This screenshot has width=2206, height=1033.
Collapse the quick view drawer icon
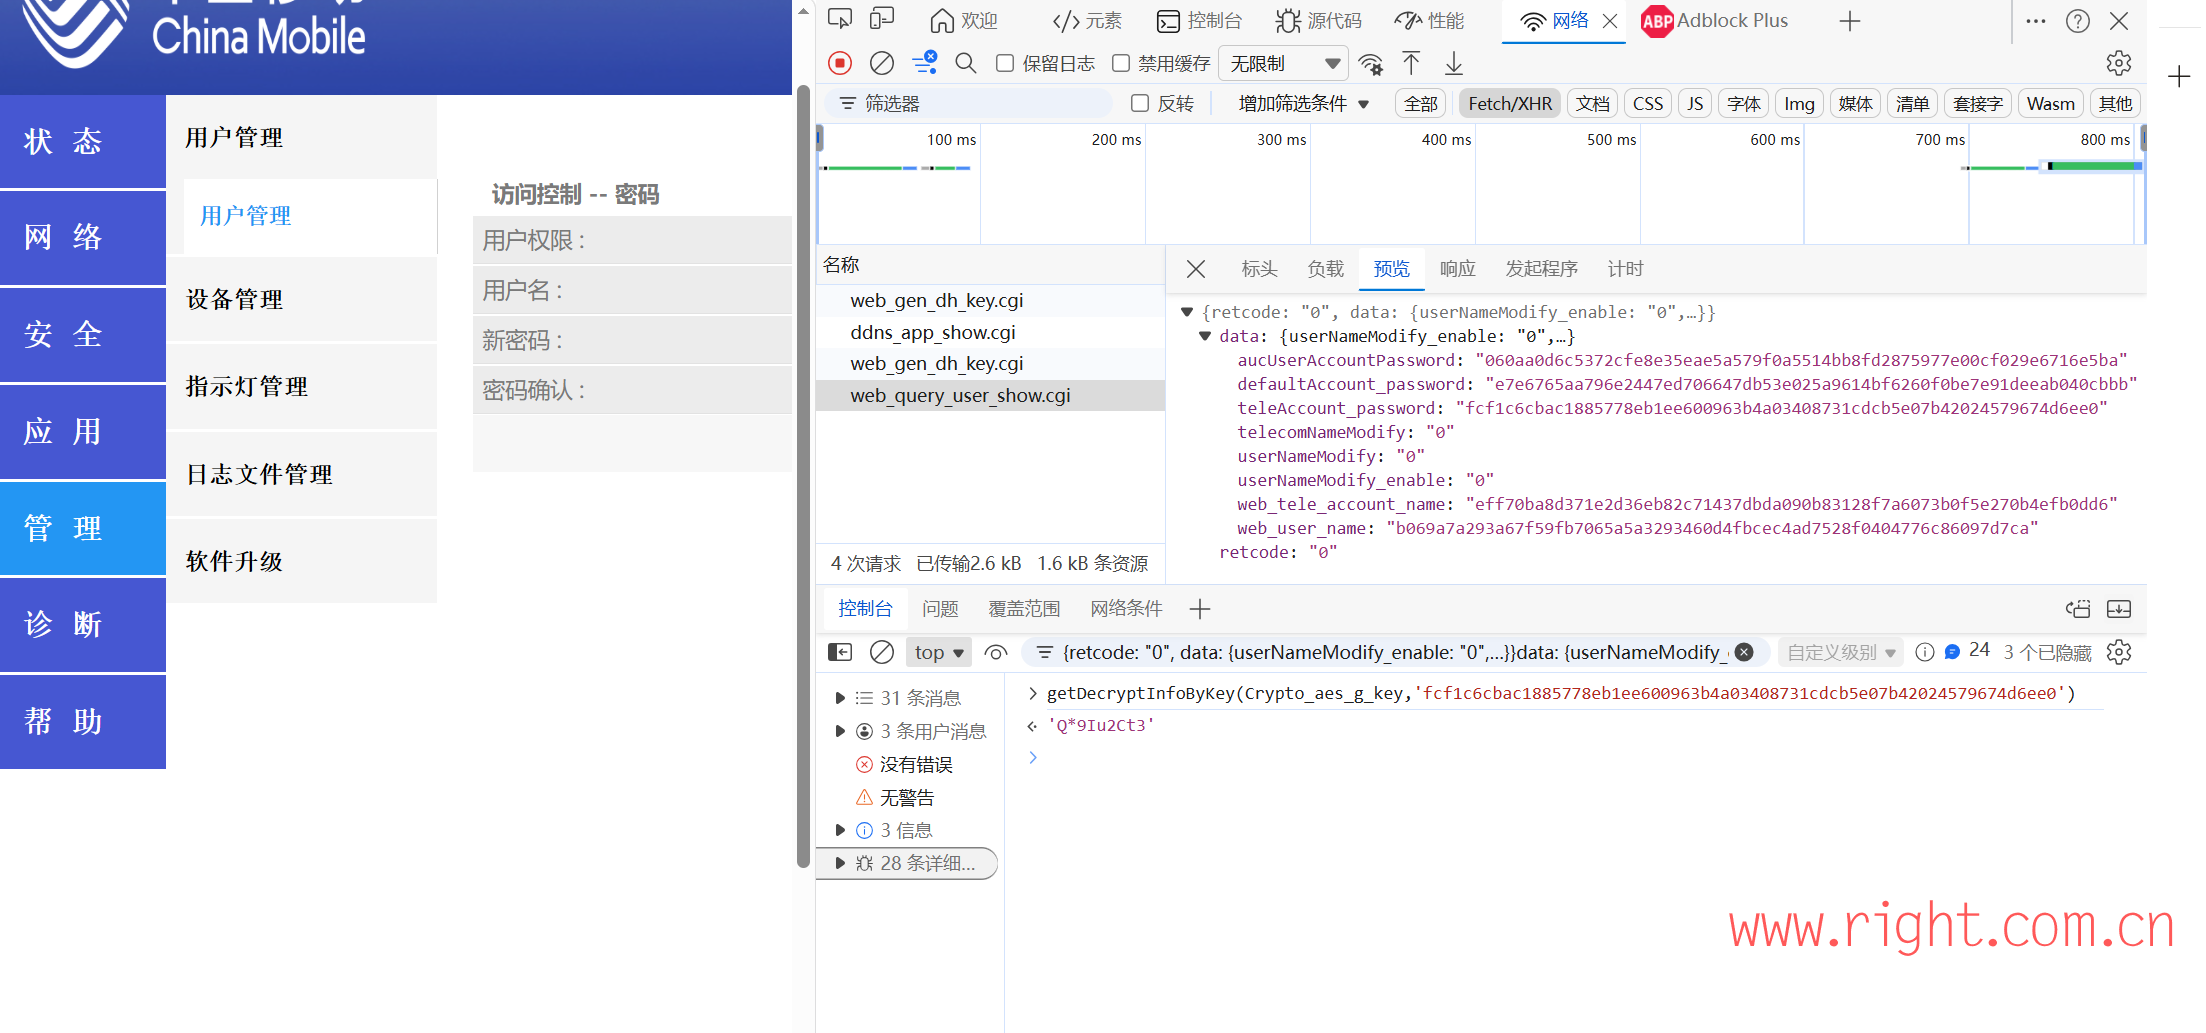pyautogui.click(x=2119, y=609)
